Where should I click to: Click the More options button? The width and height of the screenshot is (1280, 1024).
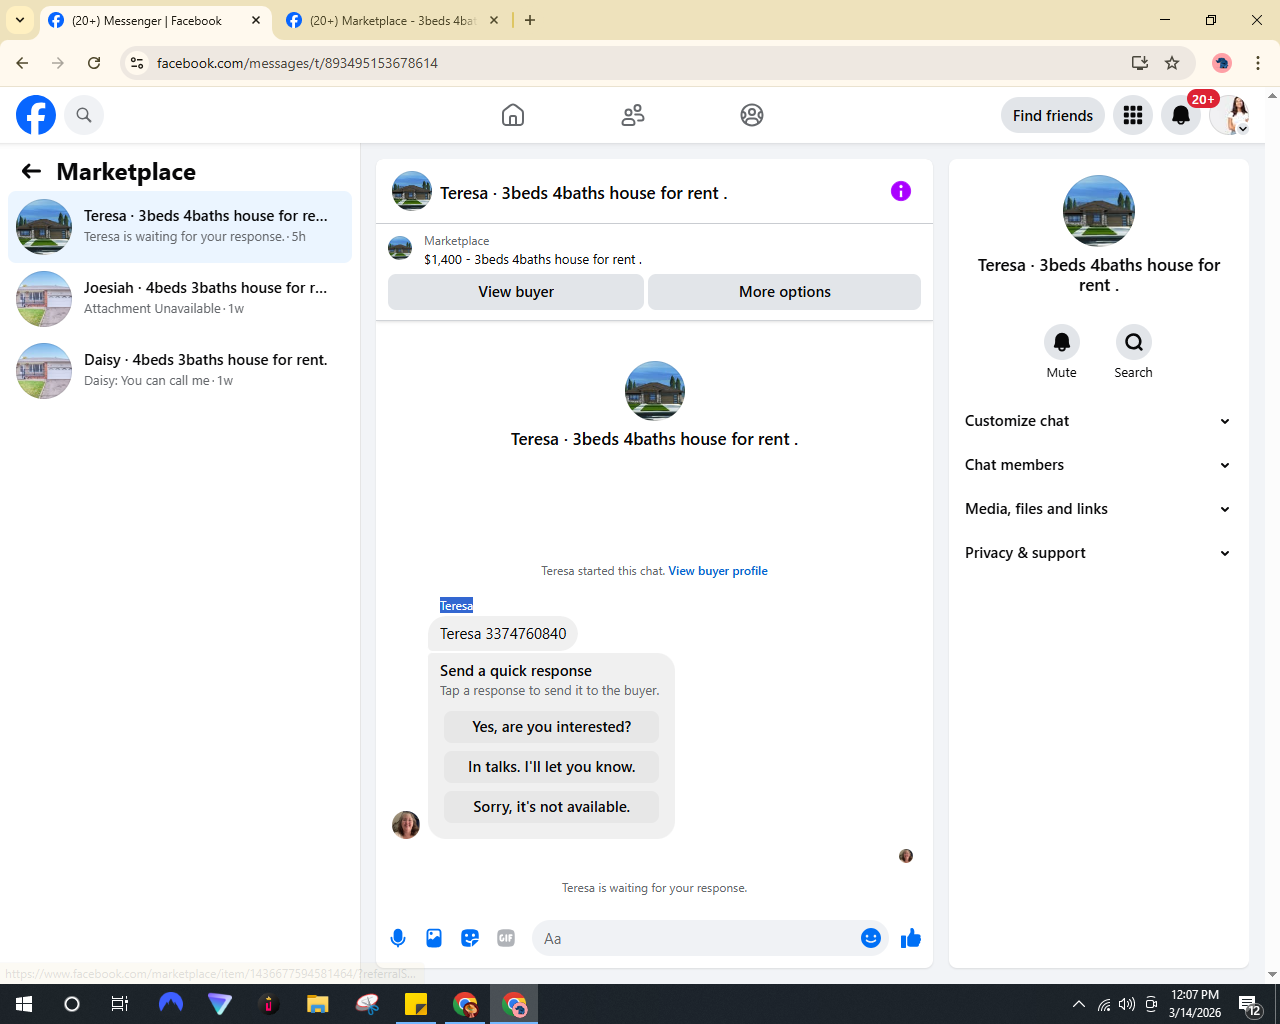(x=785, y=292)
